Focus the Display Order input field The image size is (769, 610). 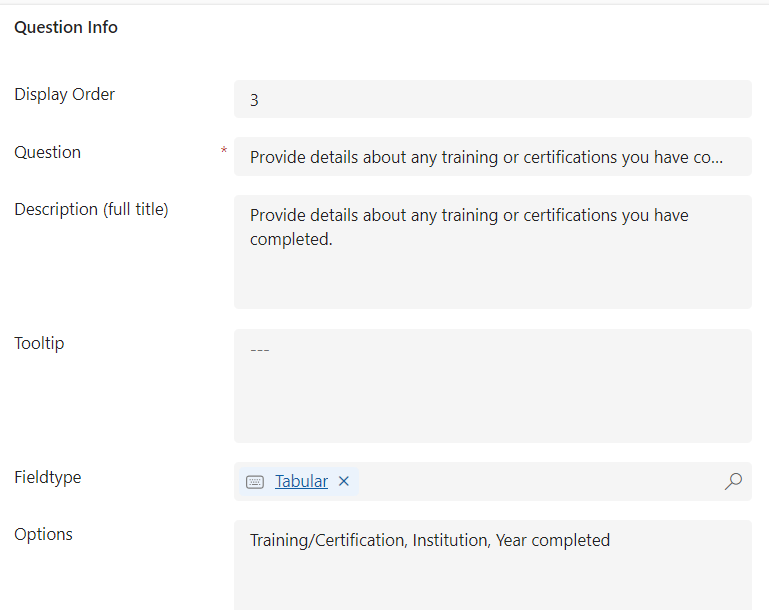[x=492, y=99]
